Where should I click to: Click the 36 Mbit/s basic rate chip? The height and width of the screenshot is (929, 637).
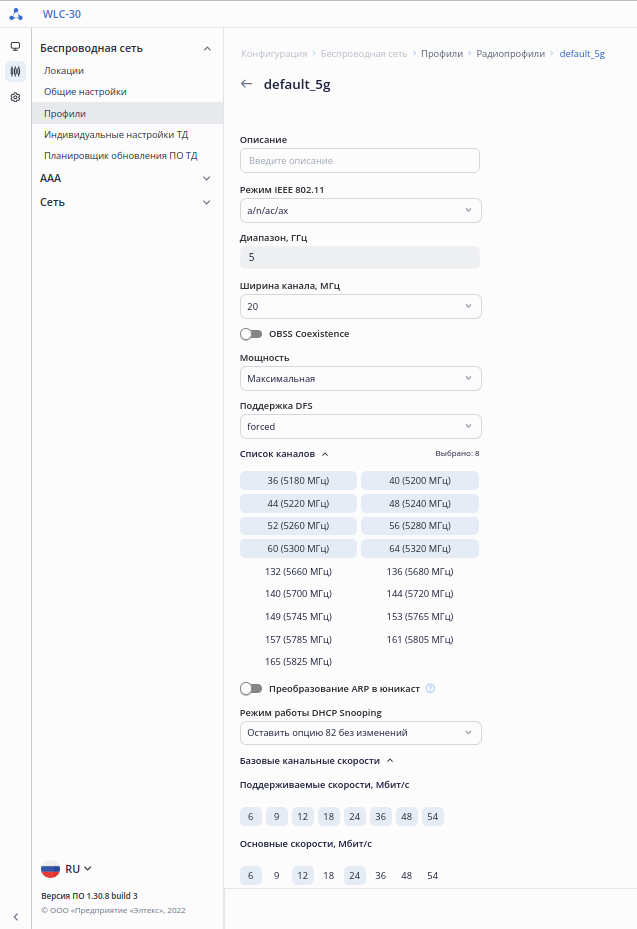point(380,875)
